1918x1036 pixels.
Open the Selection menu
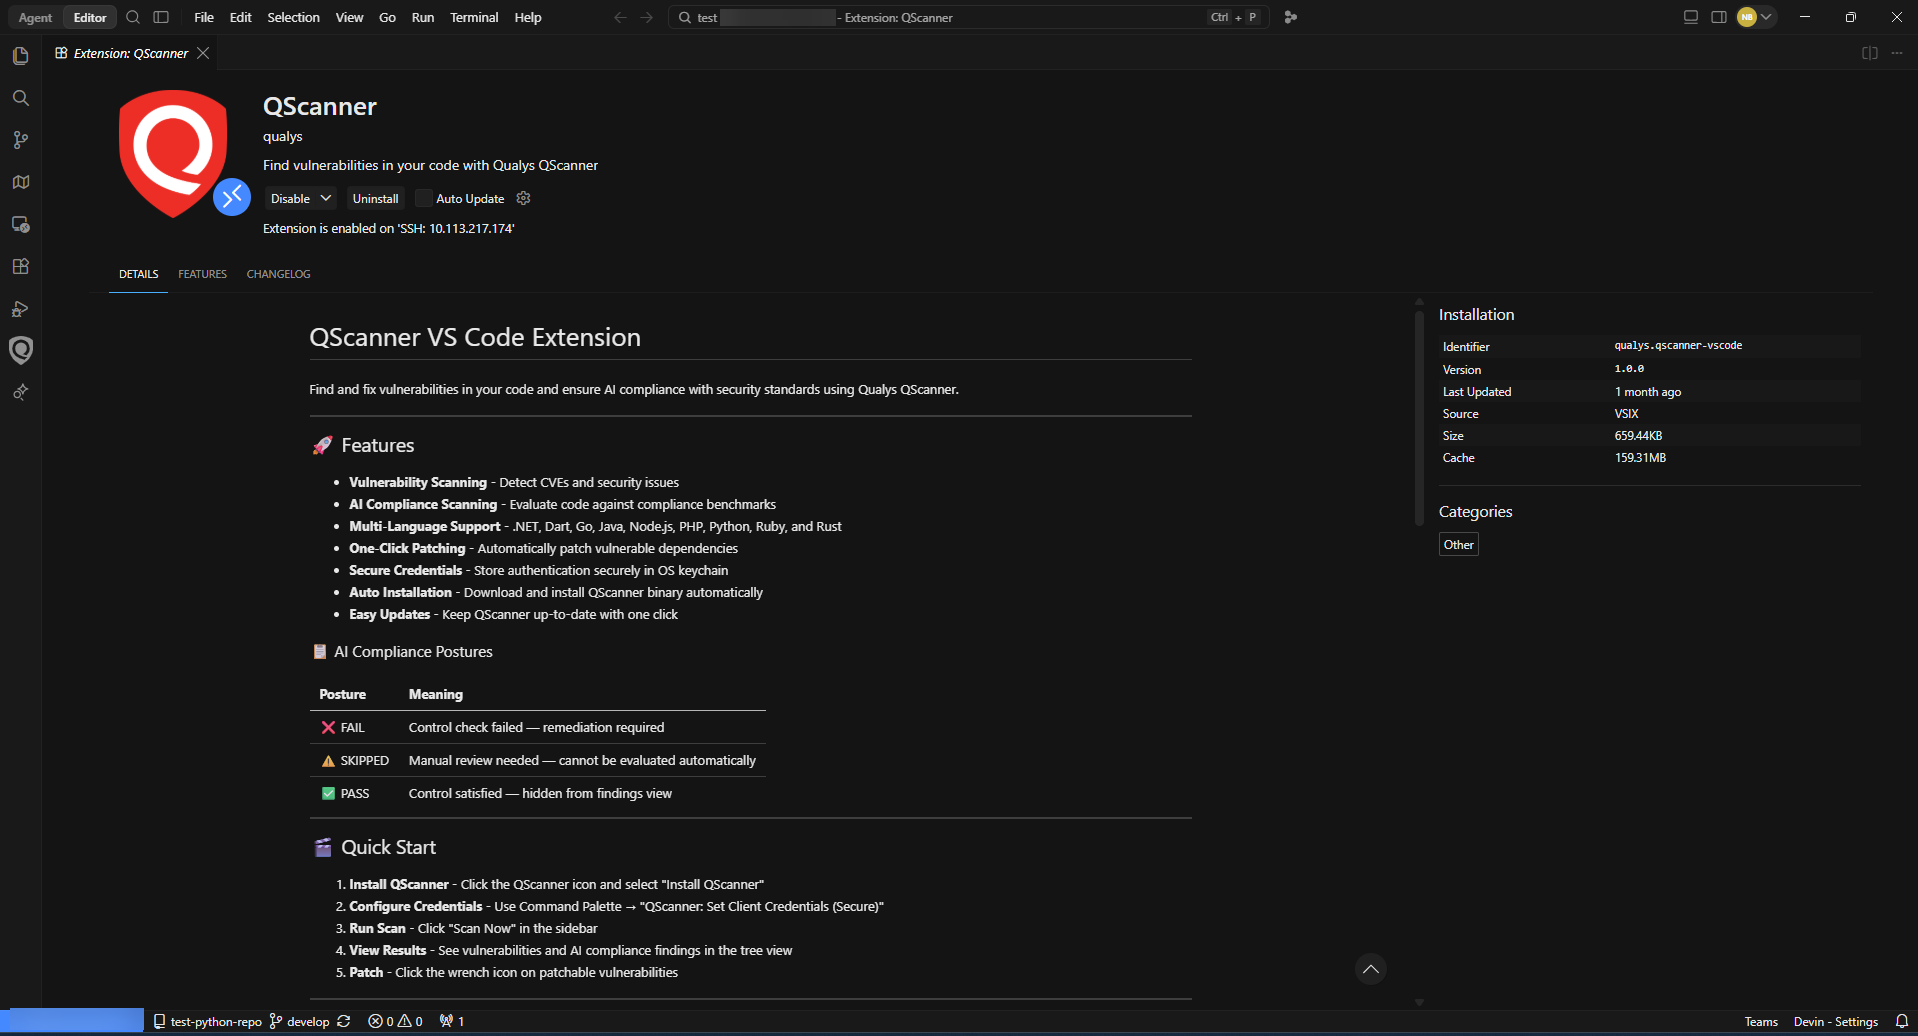[293, 17]
